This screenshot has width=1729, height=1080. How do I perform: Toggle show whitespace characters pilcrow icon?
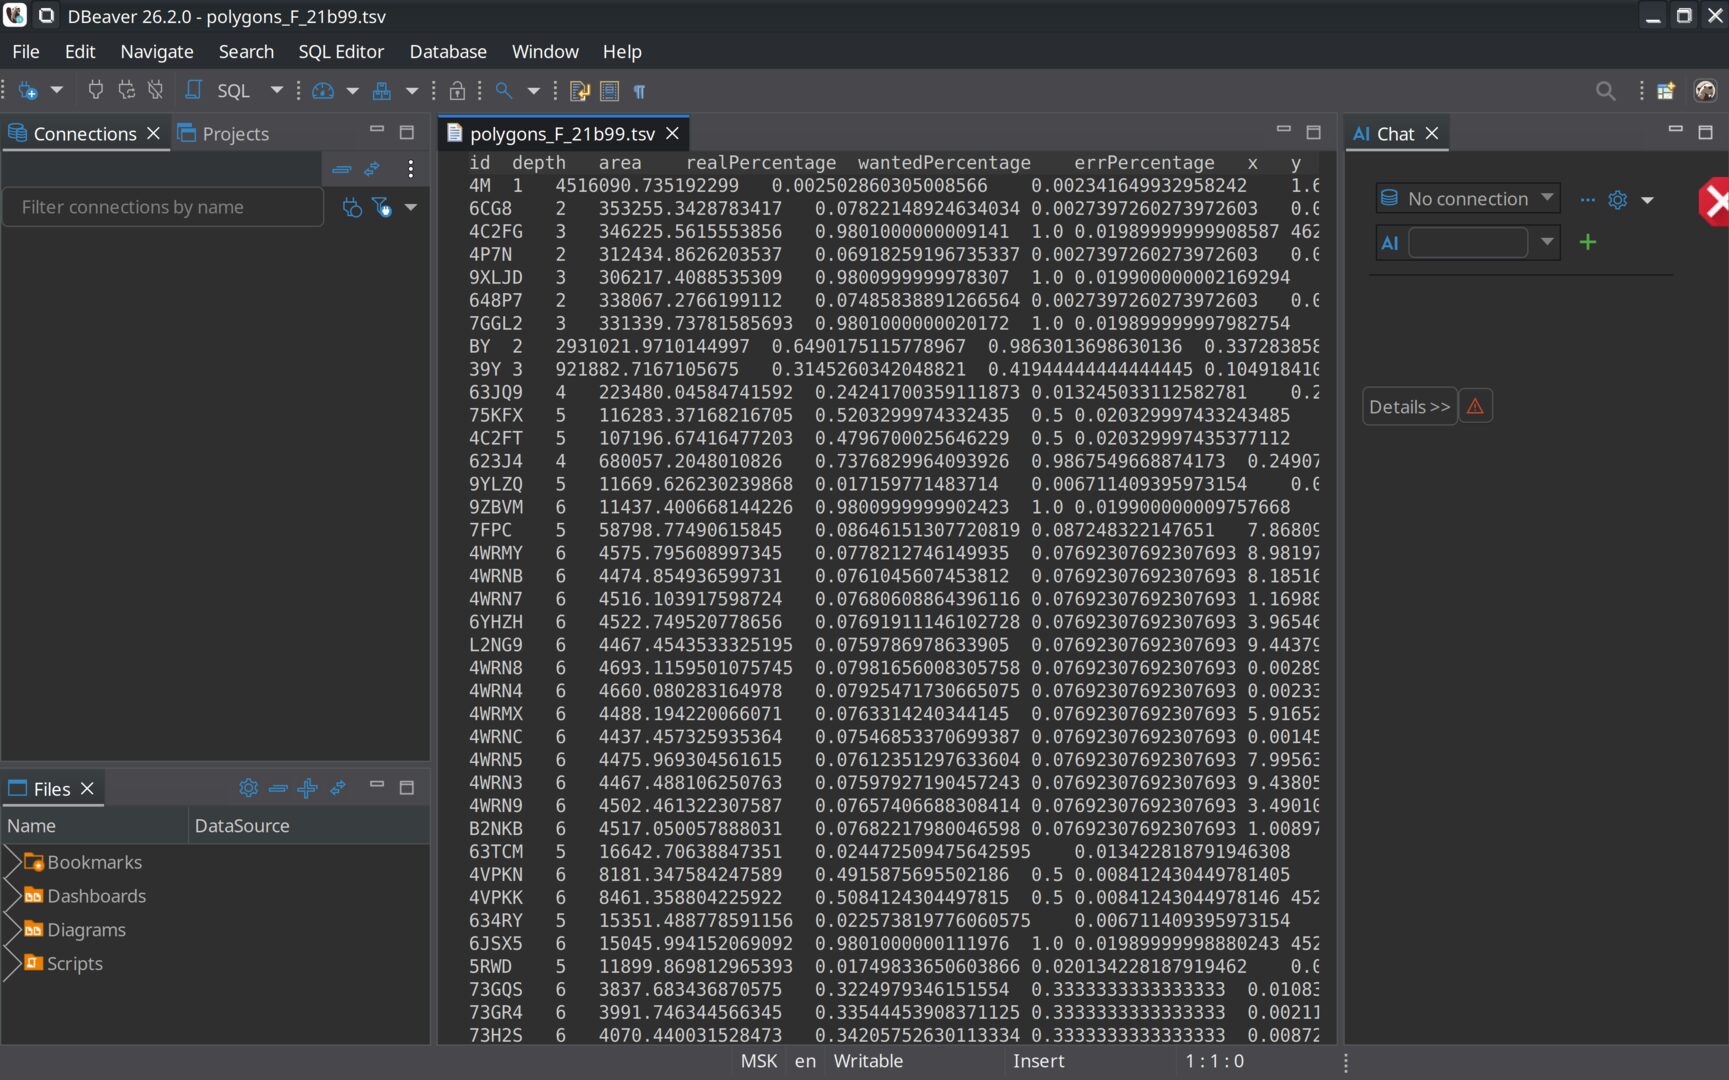639,91
